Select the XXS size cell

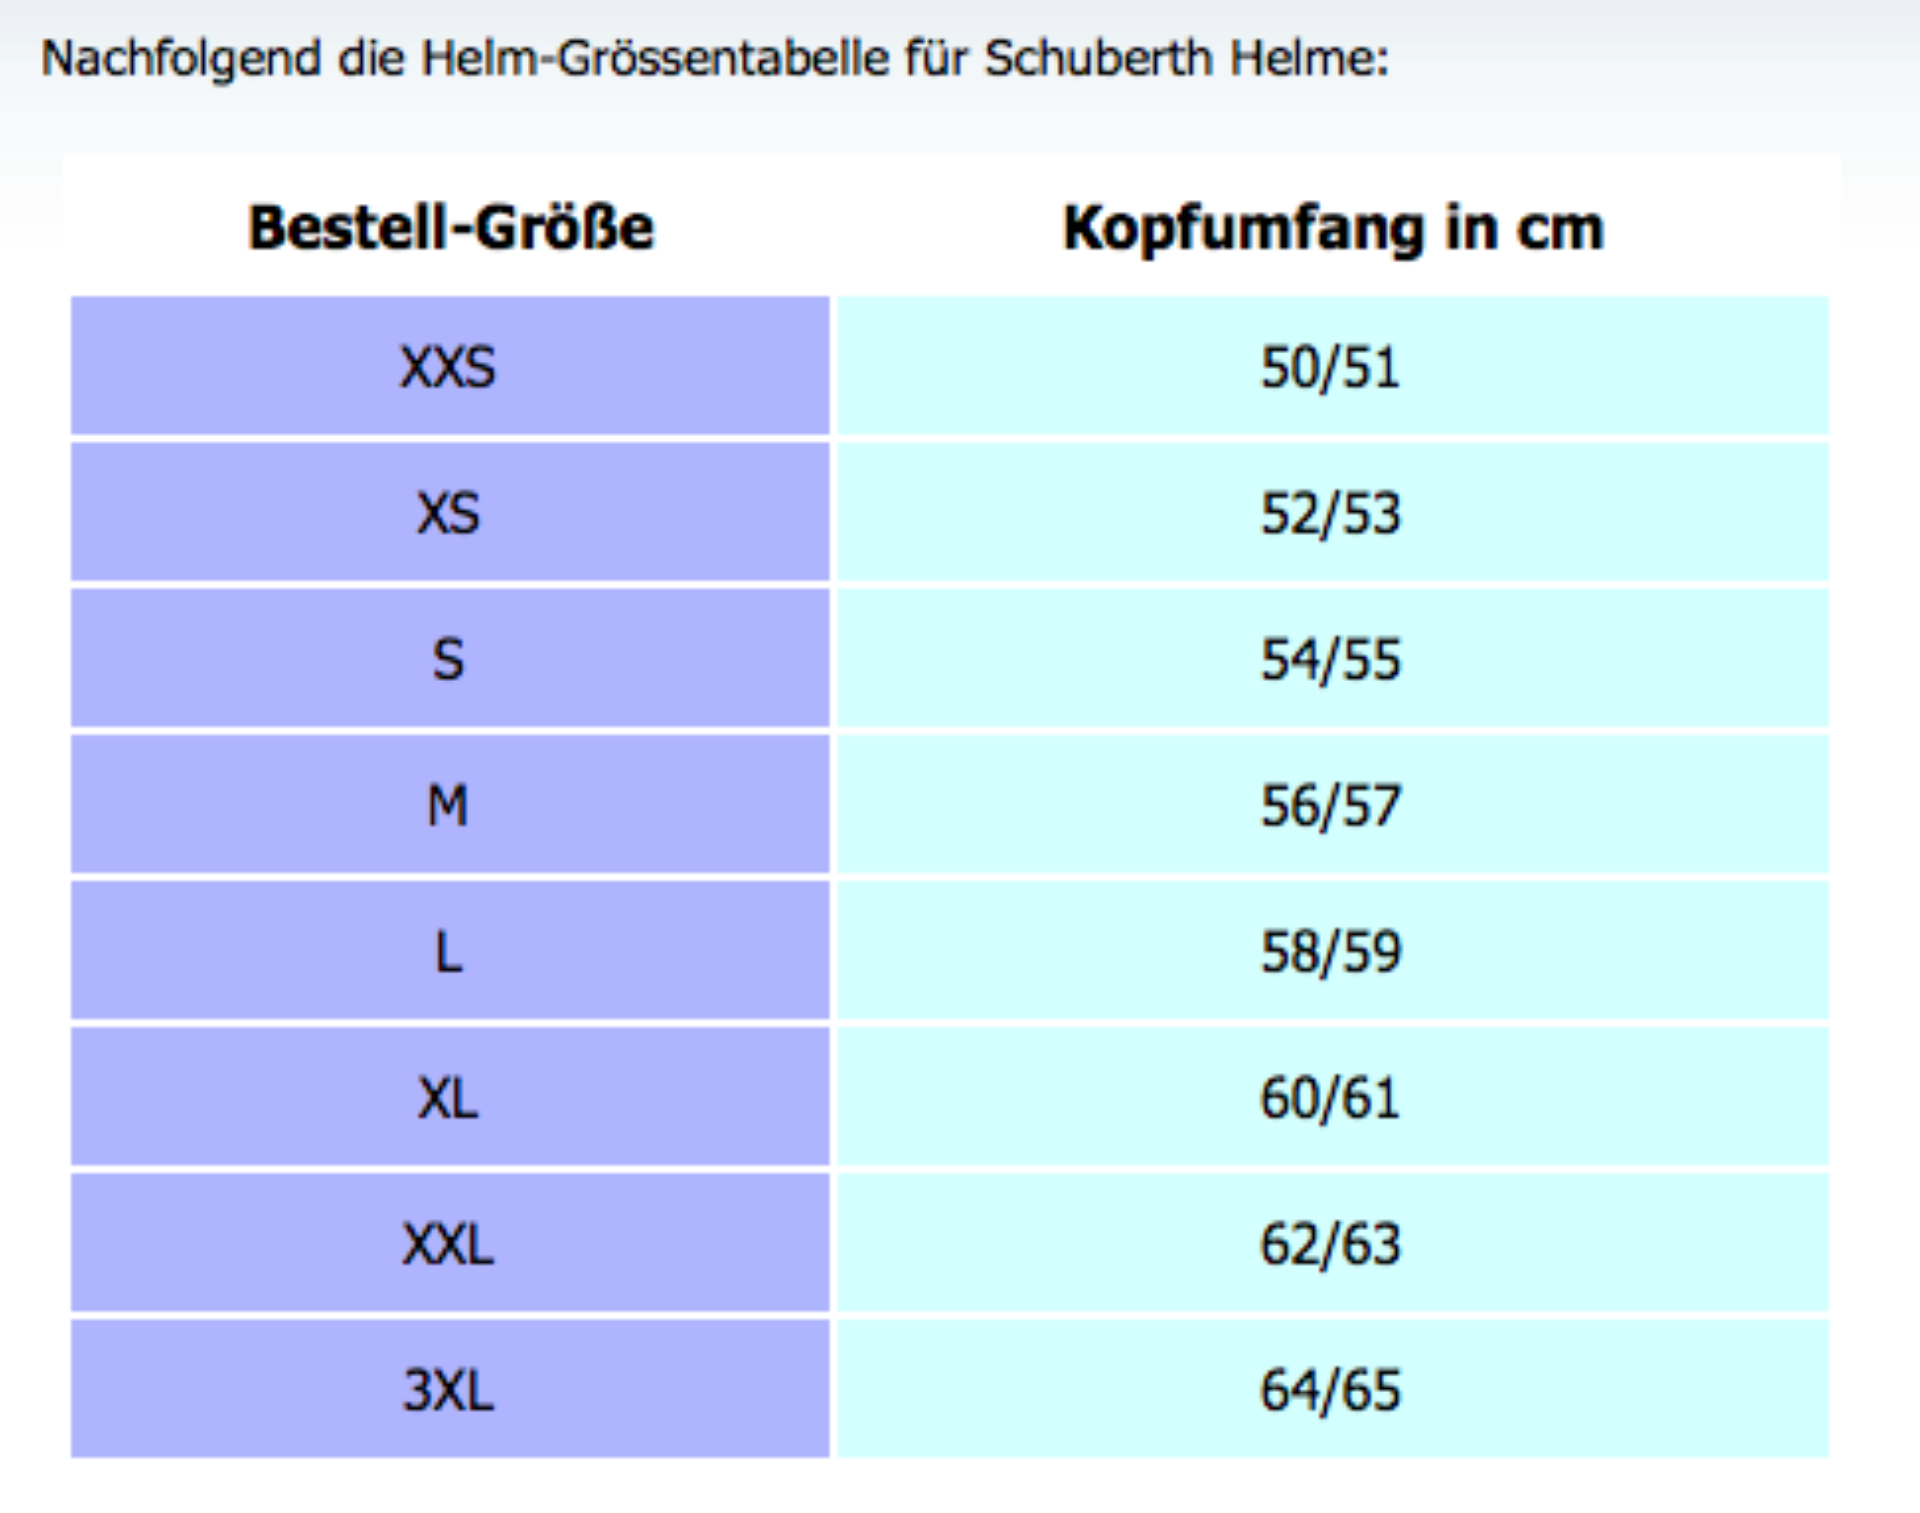[449, 367]
